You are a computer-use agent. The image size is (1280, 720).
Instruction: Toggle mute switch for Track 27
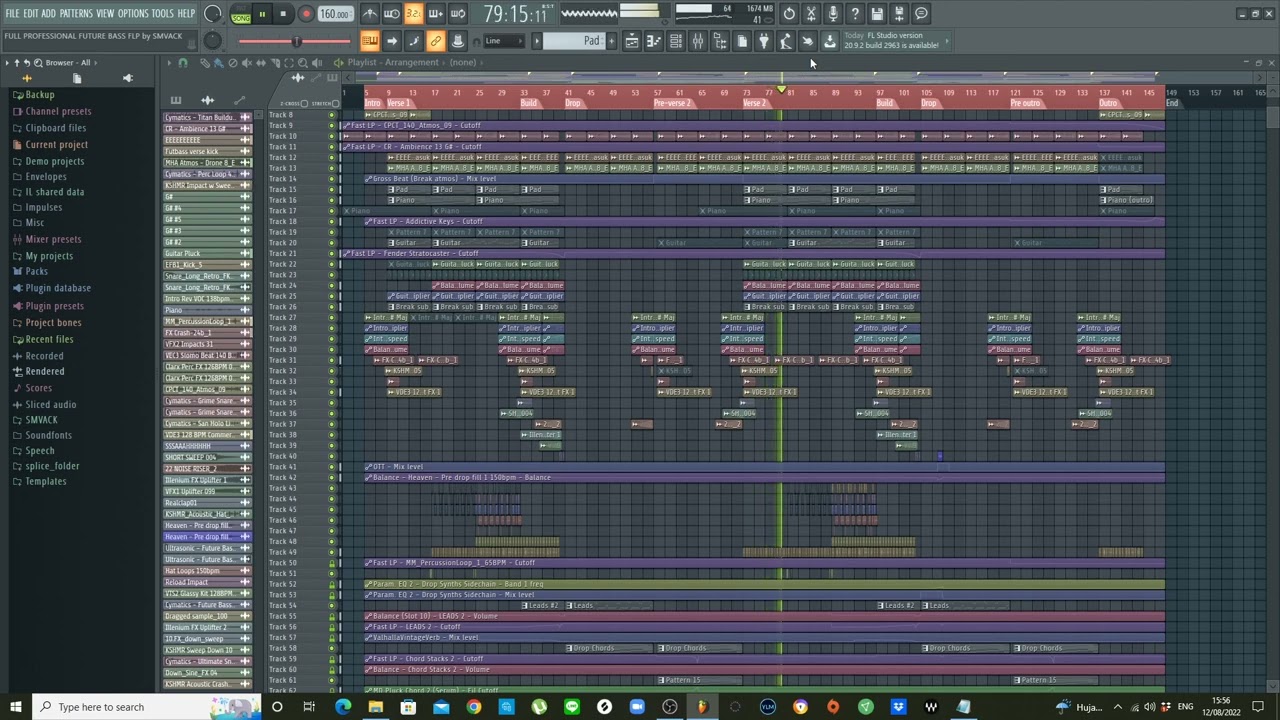332,318
